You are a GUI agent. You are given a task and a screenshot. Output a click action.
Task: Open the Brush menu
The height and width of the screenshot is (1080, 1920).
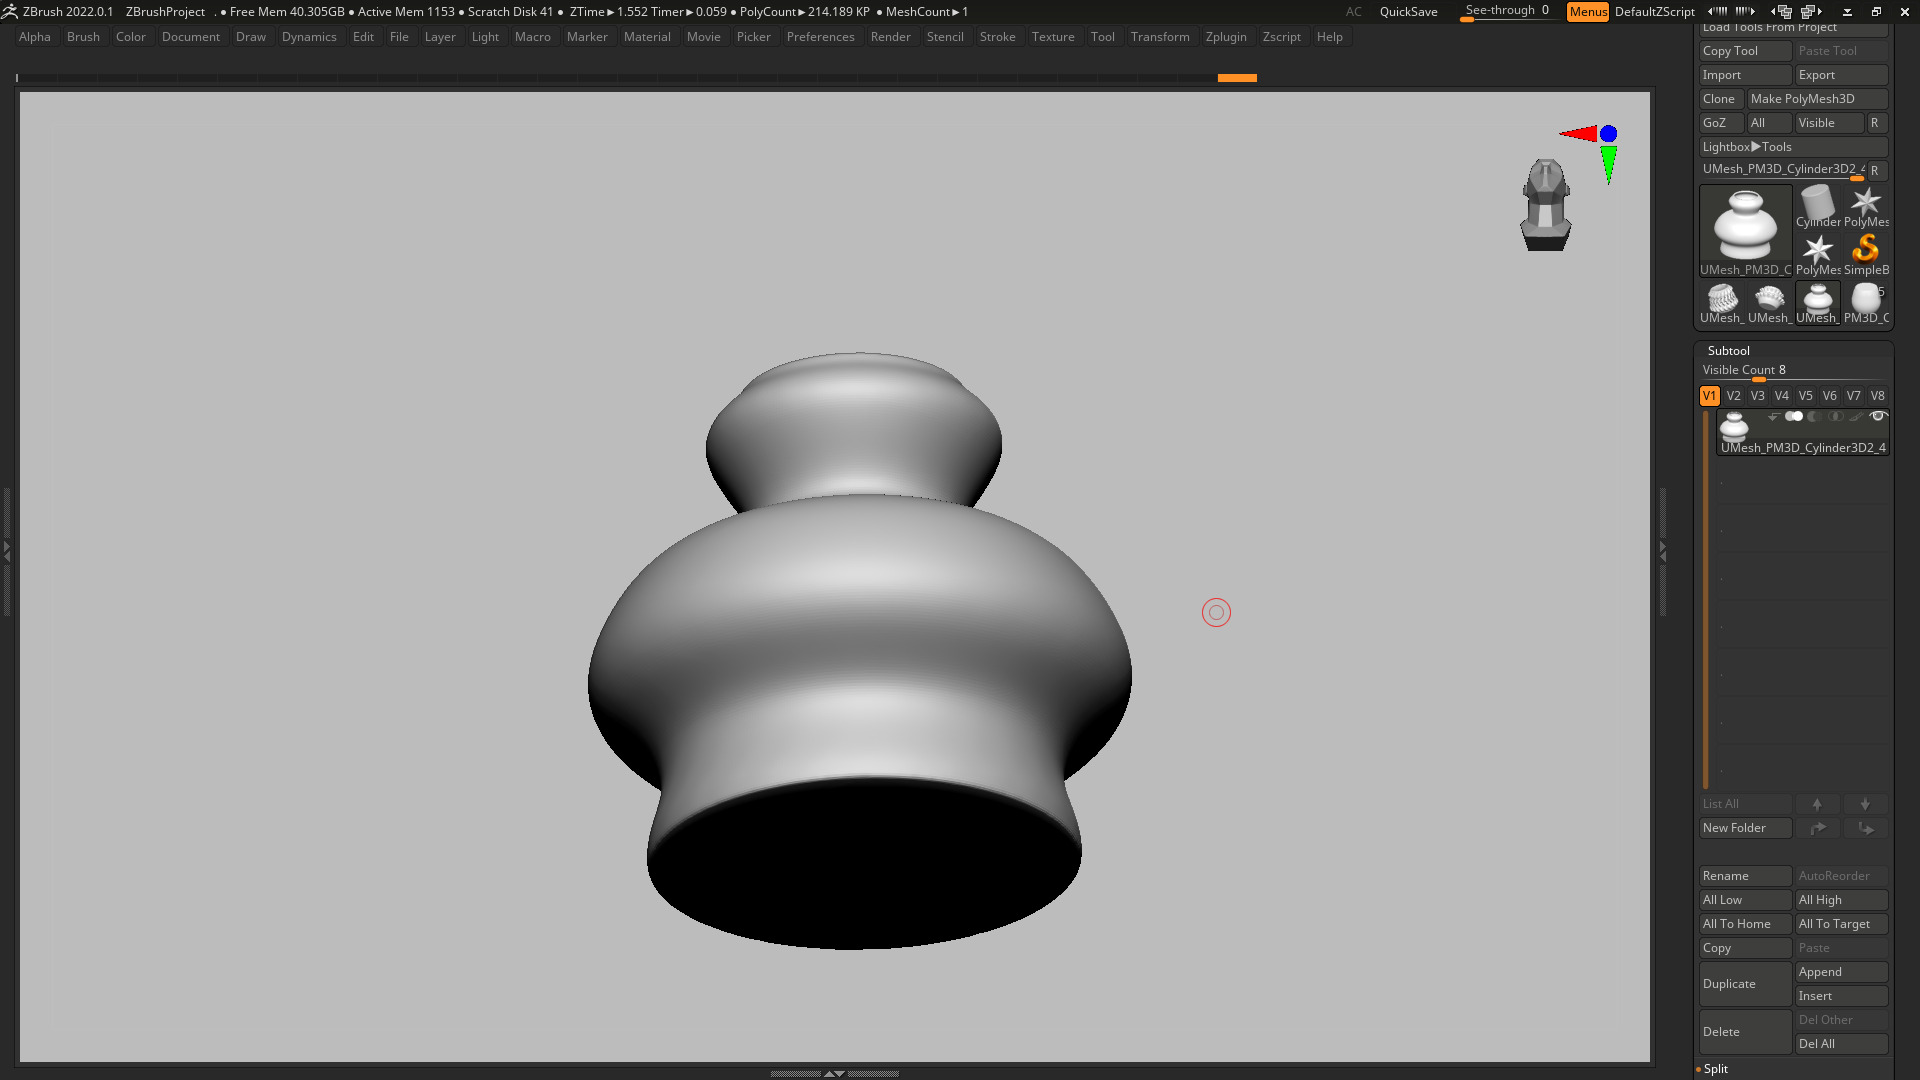point(83,37)
